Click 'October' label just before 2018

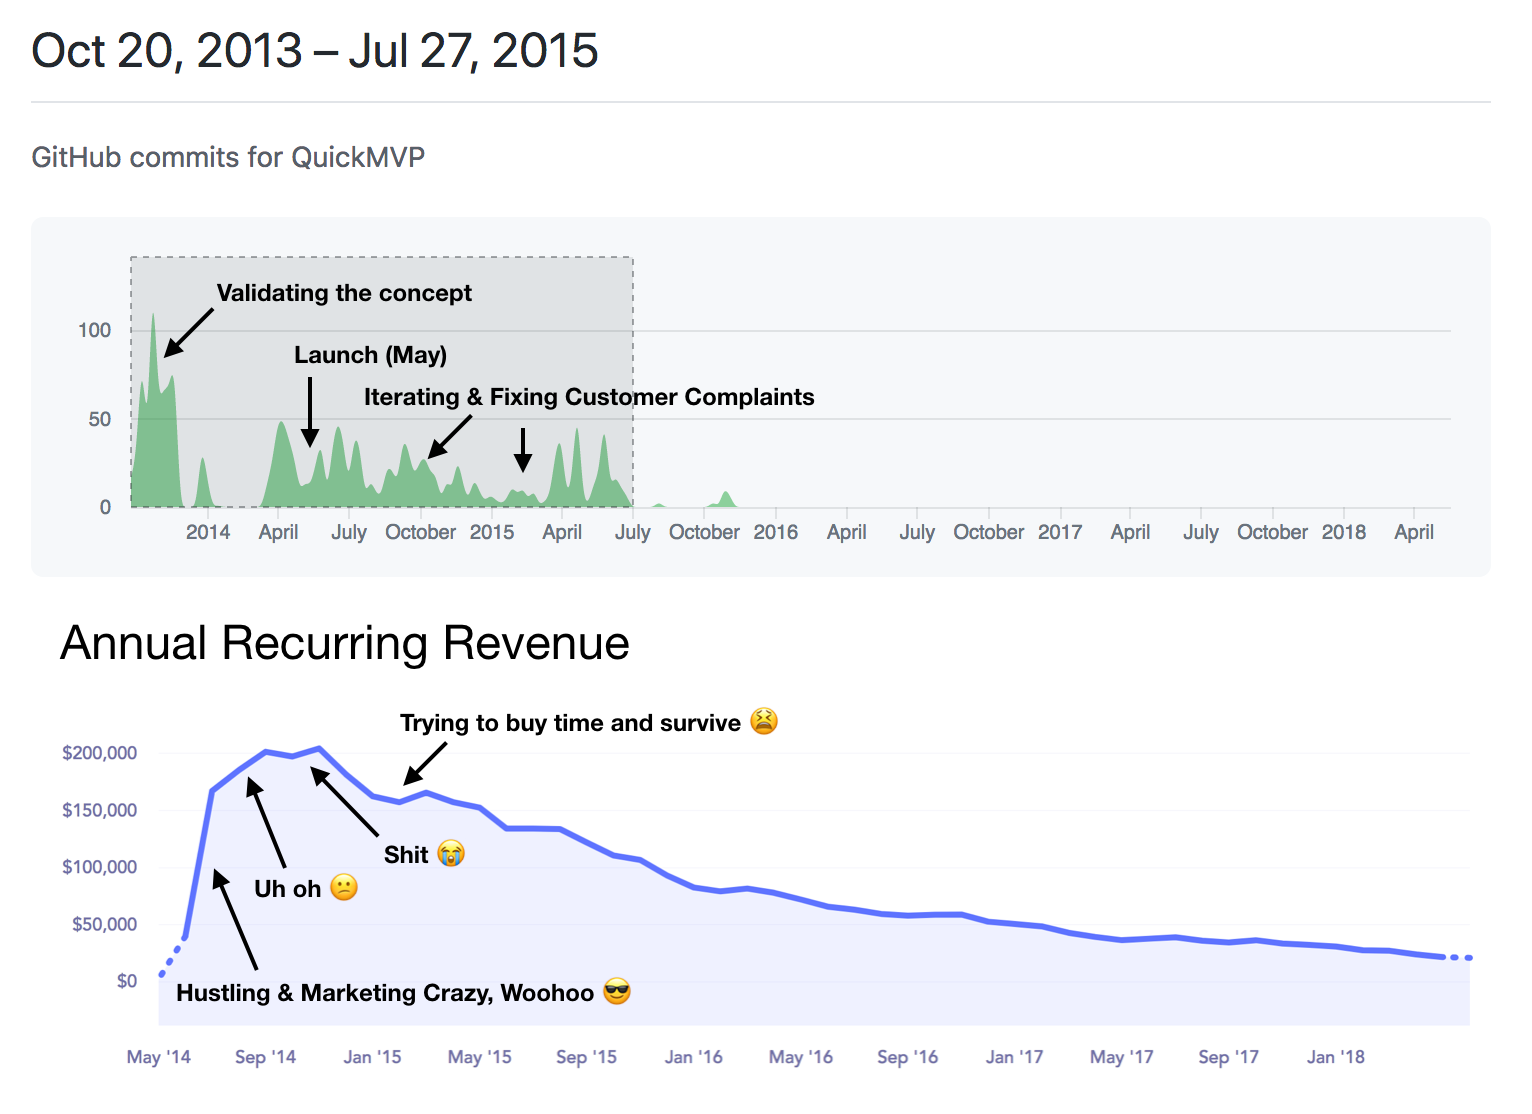point(1272,532)
